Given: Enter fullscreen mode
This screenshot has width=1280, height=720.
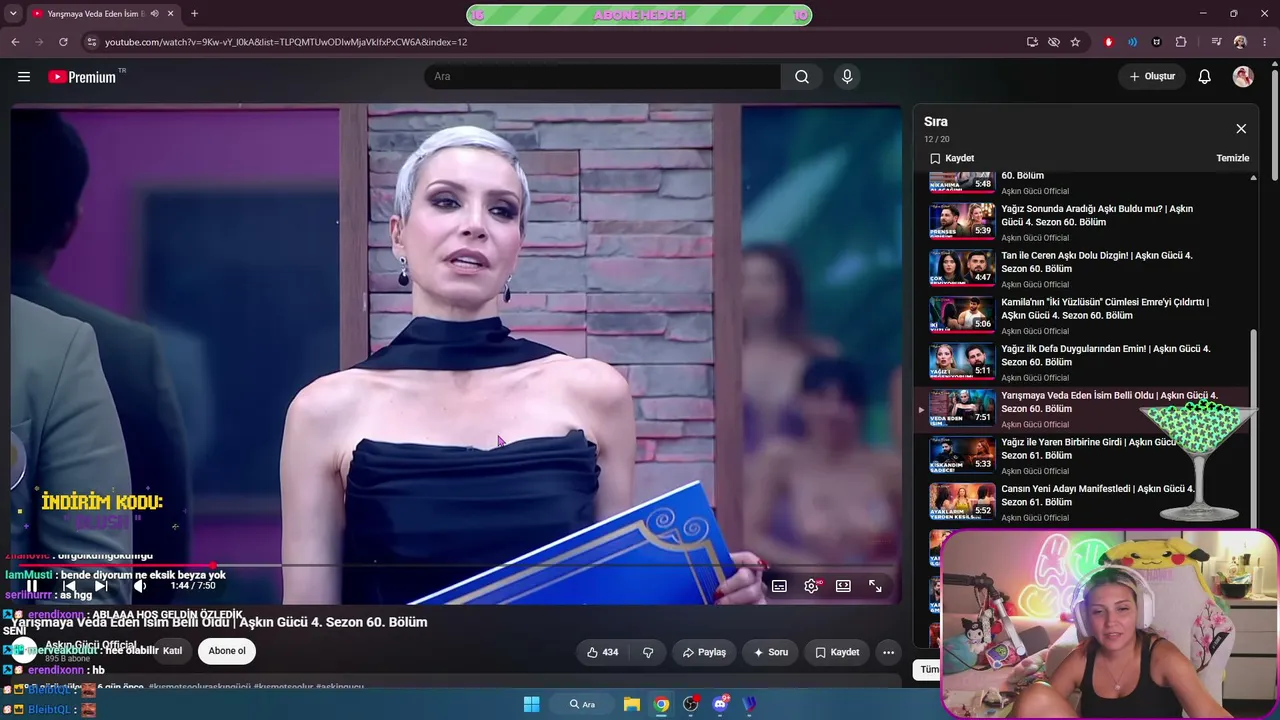Looking at the screenshot, I should tap(875, 586).
